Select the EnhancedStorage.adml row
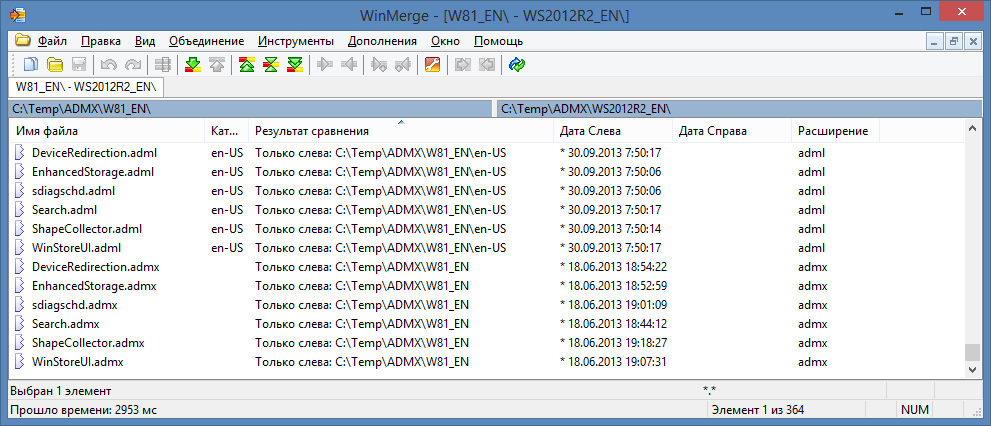The height and width of the screenshot is (426, 991). [487, 171]
